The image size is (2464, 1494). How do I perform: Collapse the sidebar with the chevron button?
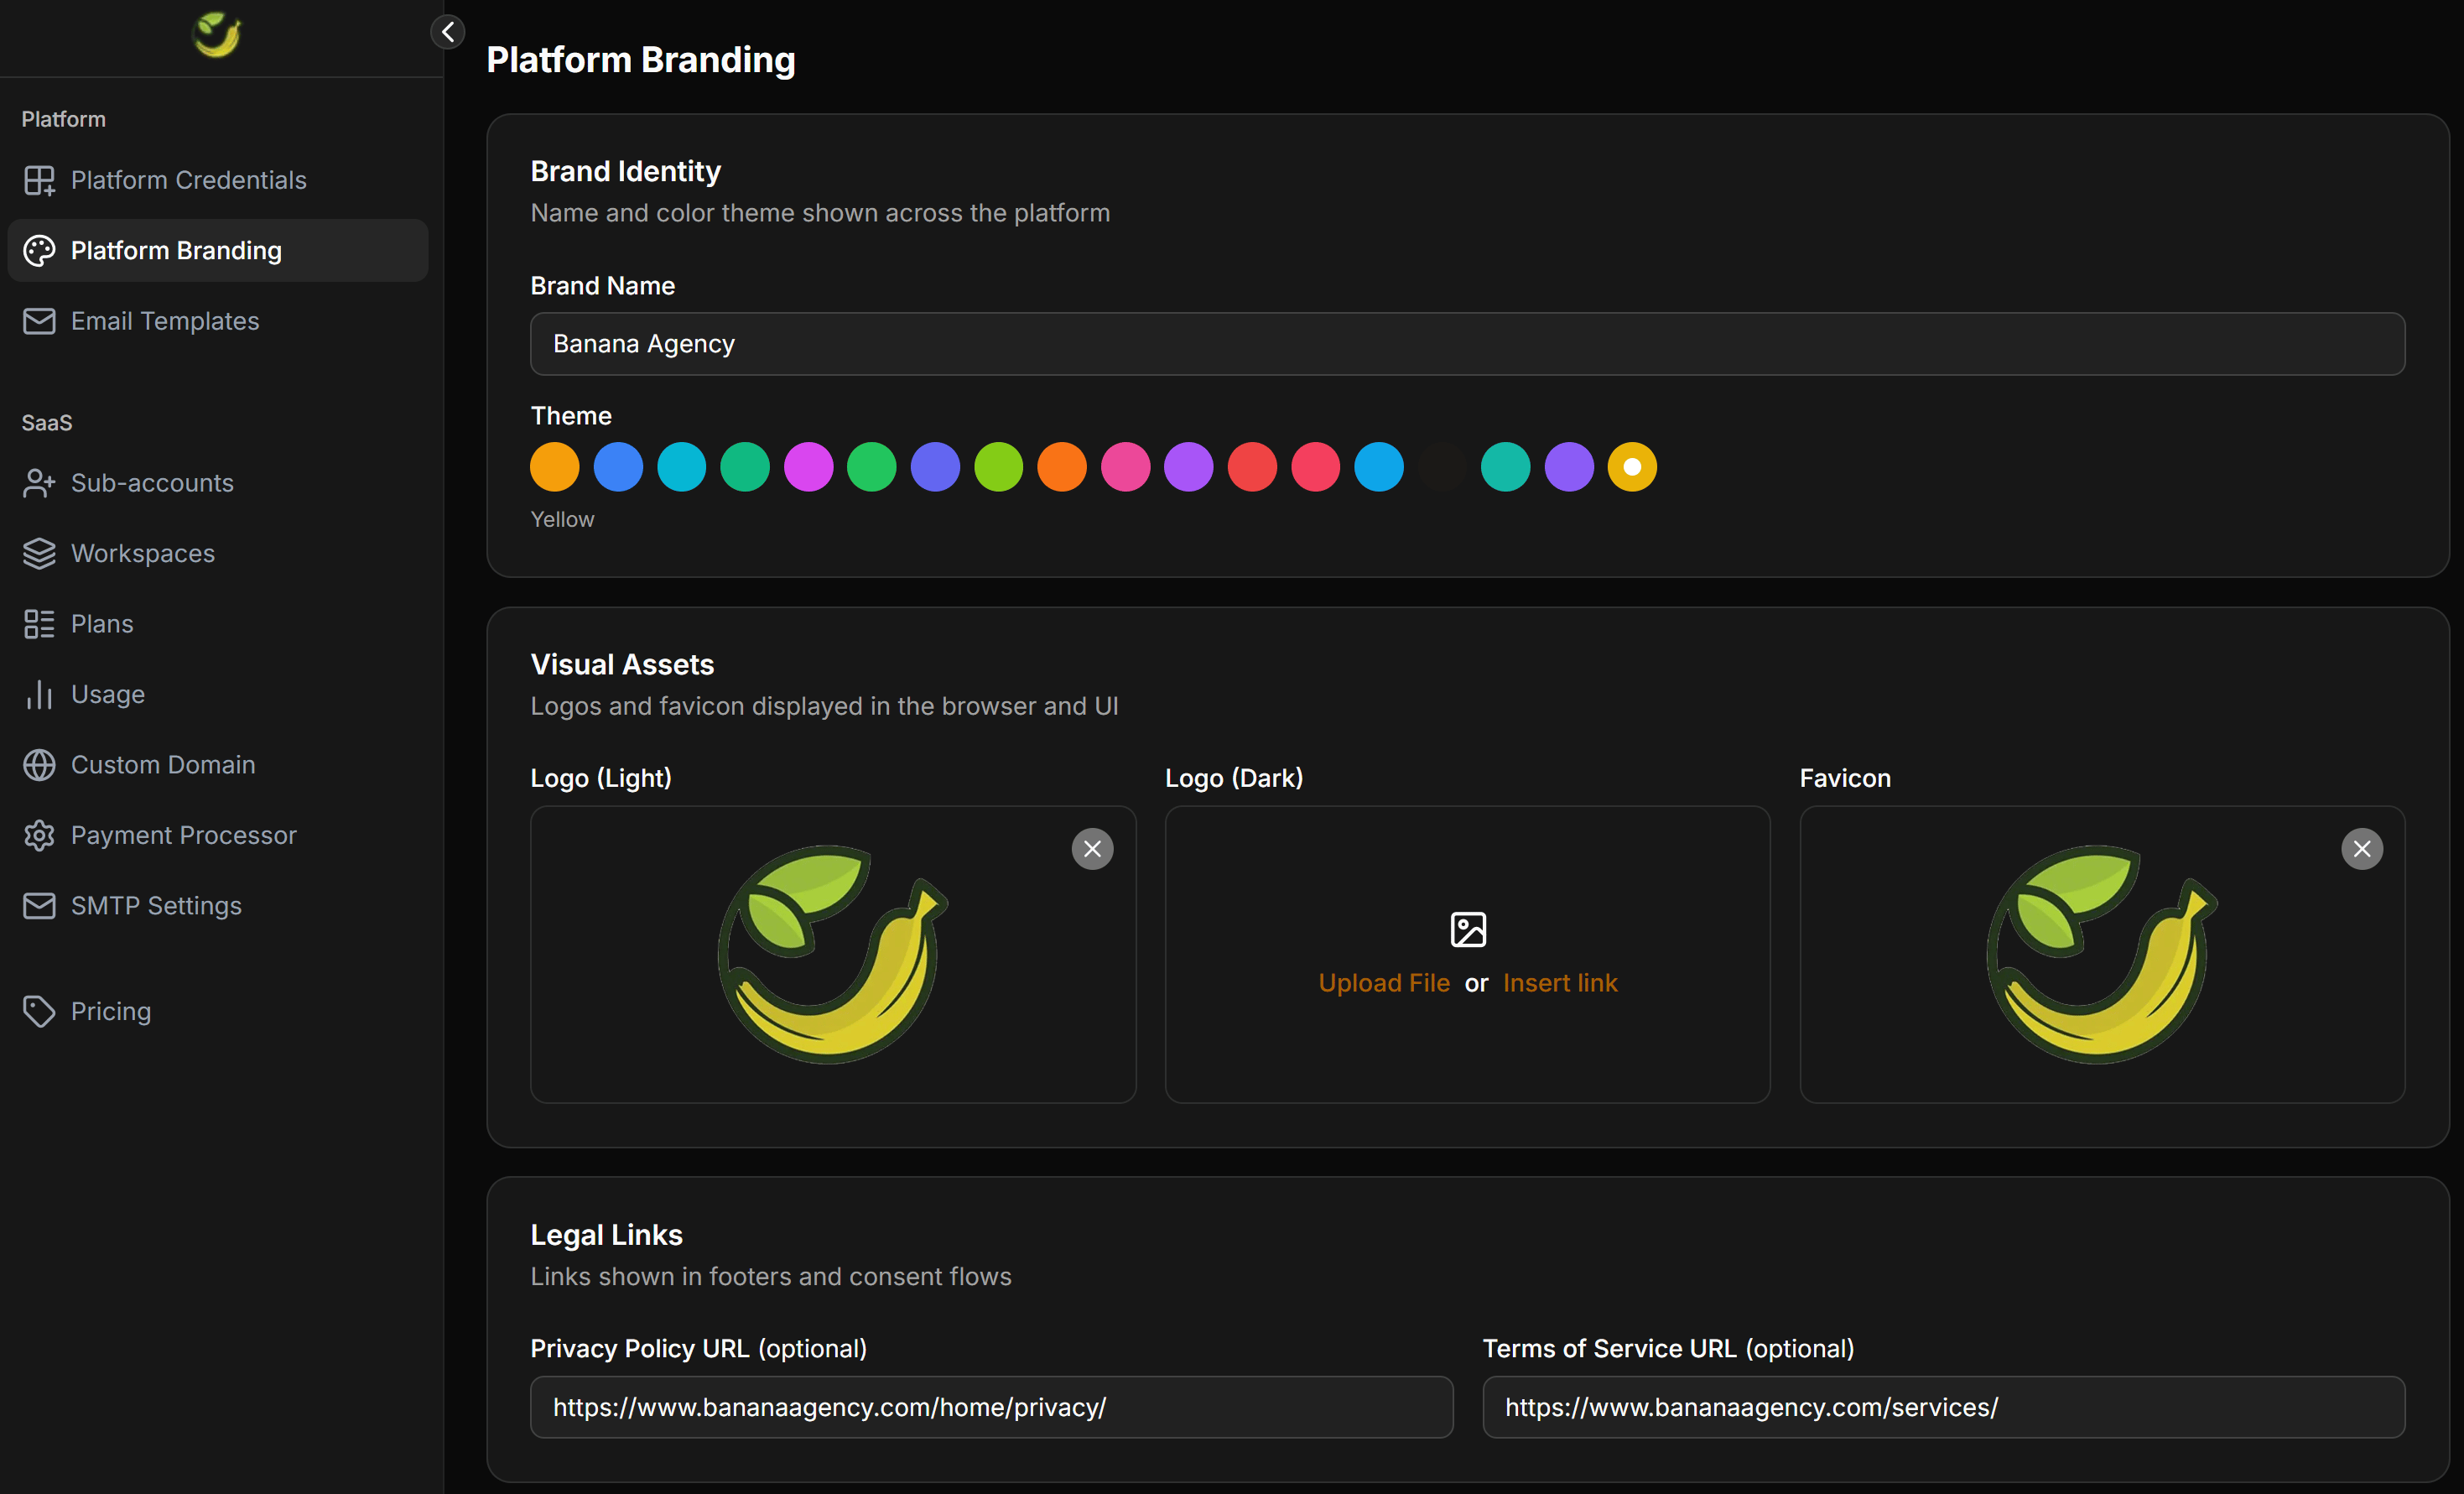click(447, 32)
